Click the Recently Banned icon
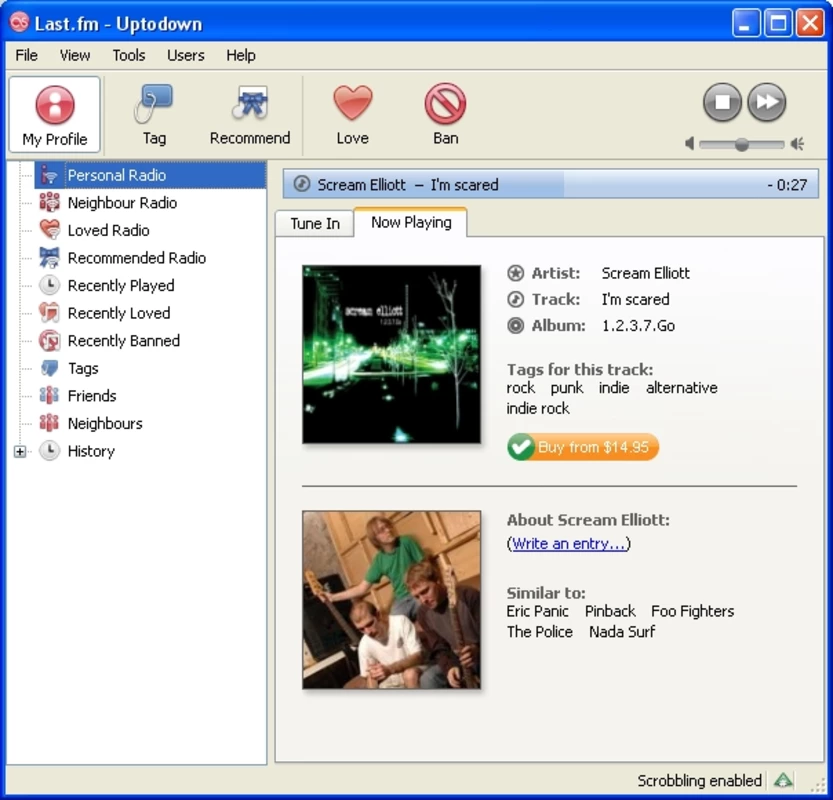 coord(49,341)
